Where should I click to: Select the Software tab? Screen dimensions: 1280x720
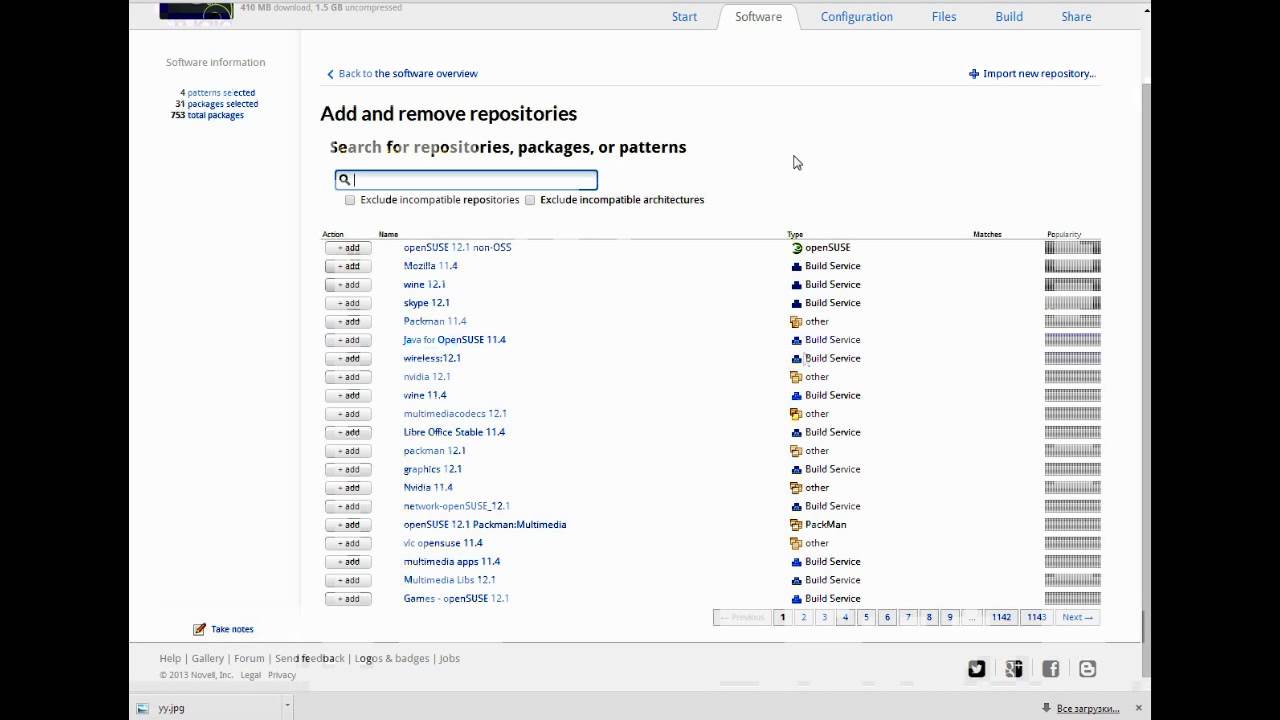click(758, 17)
